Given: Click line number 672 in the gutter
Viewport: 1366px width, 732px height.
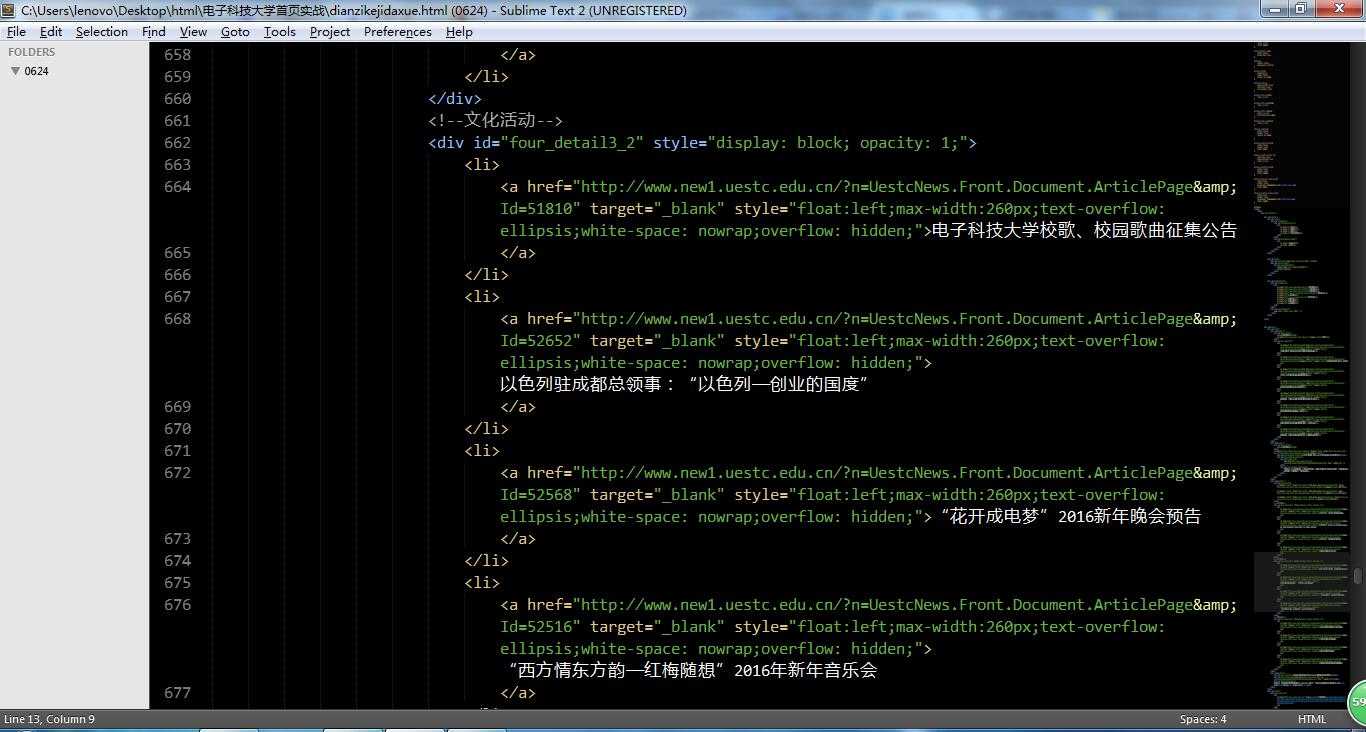Looking at the screenshot, I should (x=177, y=473).
